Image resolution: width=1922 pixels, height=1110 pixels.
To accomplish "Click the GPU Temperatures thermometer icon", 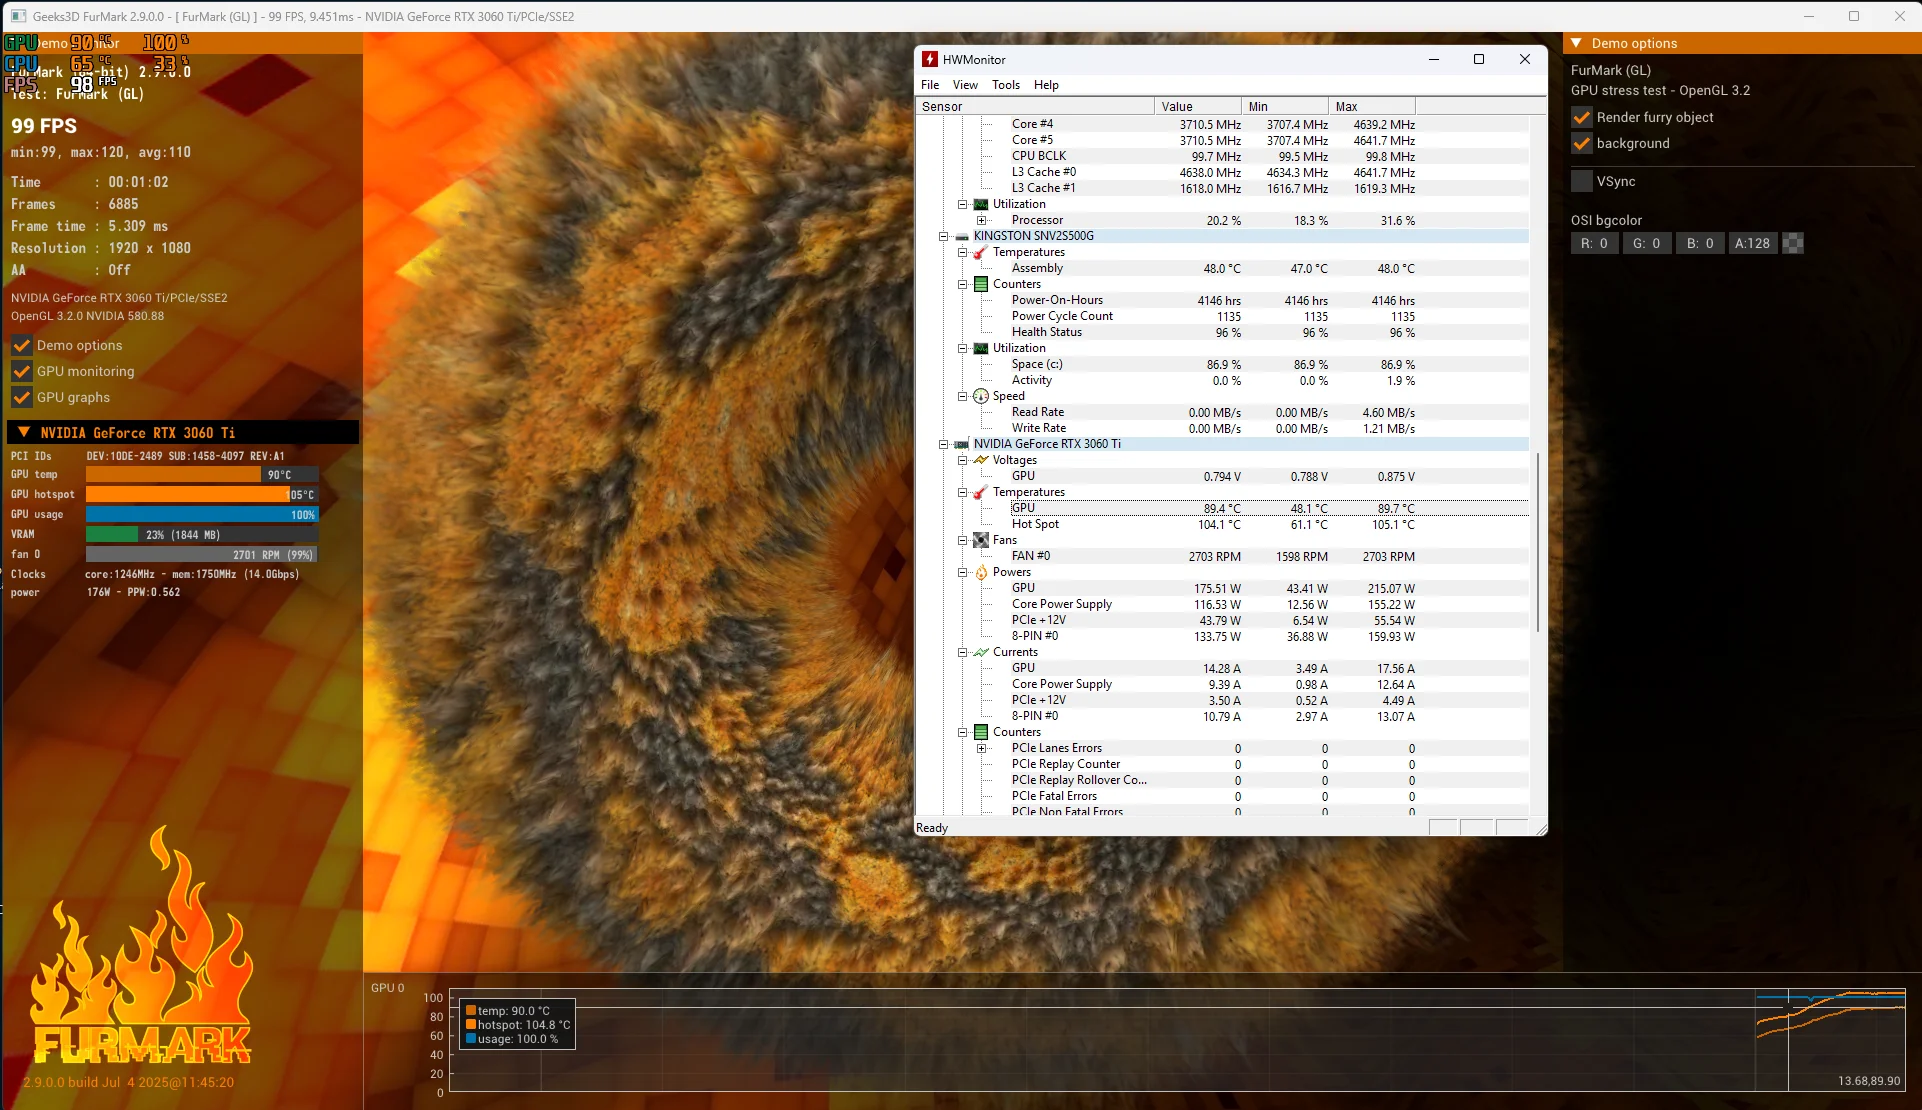I will [x=981, y=492].
